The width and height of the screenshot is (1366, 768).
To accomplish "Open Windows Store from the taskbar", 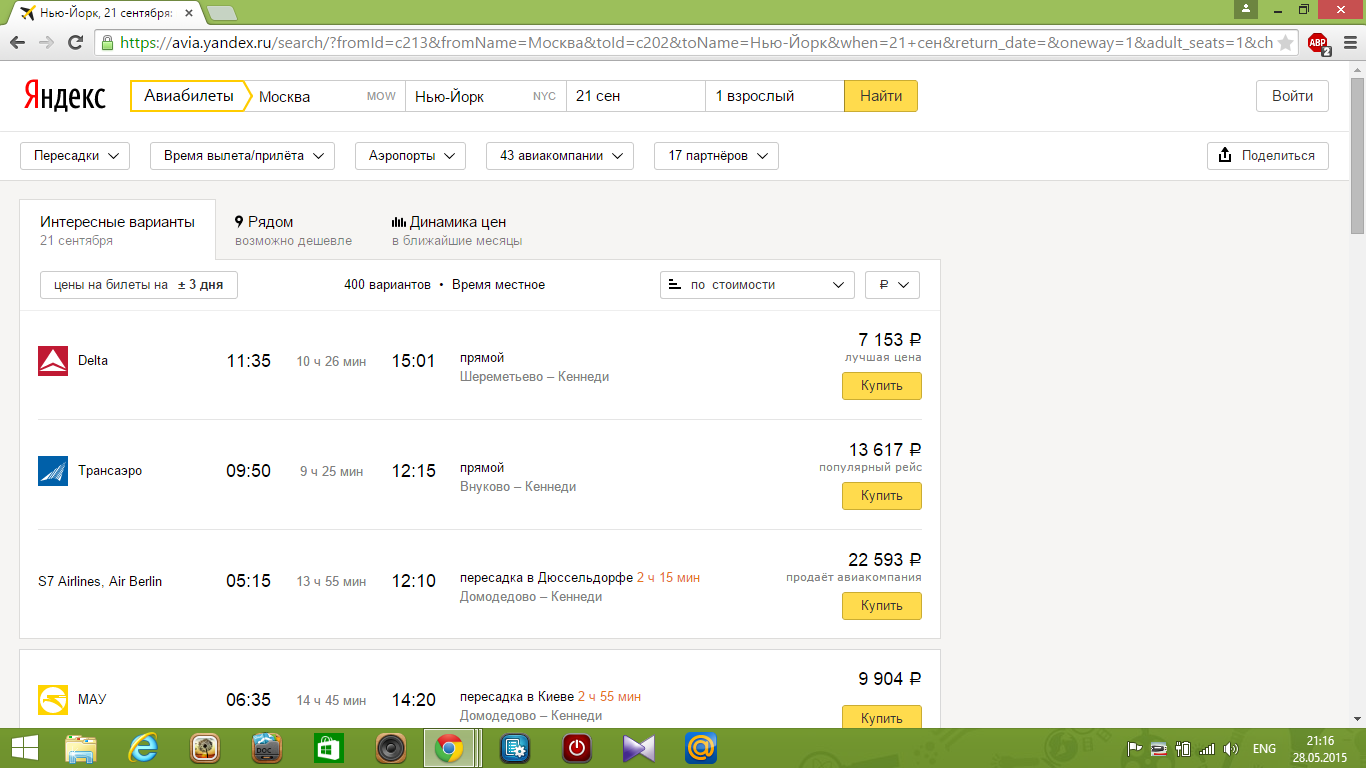I will 328,748.
